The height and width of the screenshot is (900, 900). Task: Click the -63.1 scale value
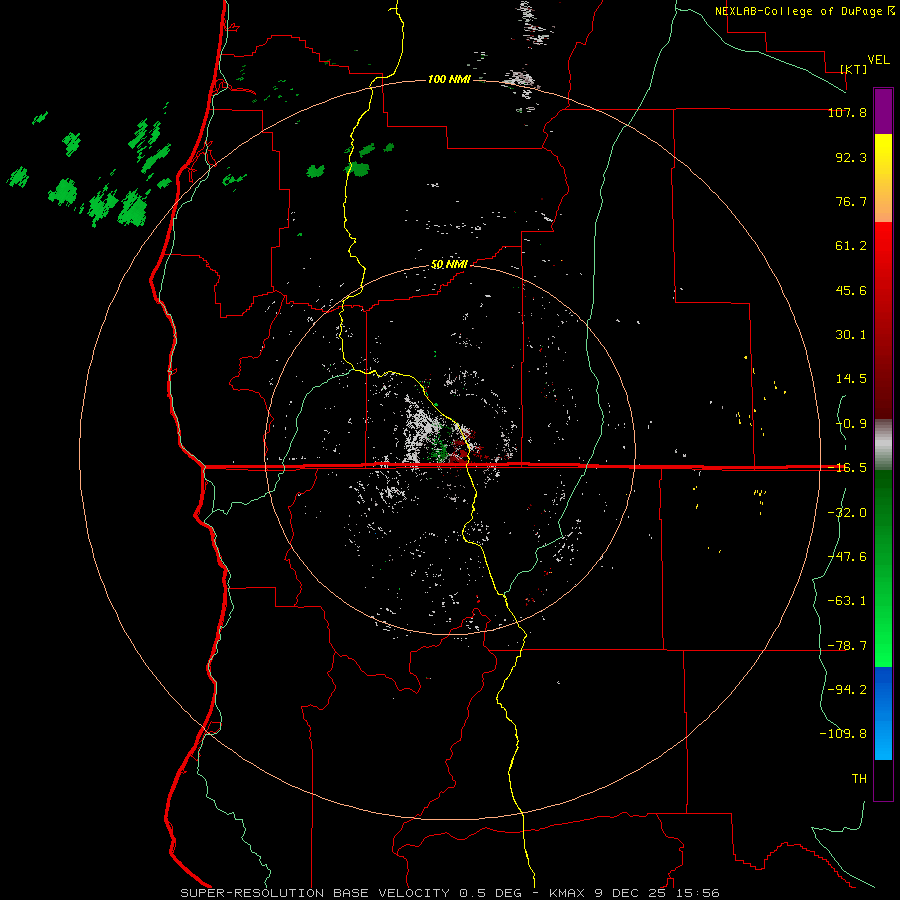tap(847, 601)
